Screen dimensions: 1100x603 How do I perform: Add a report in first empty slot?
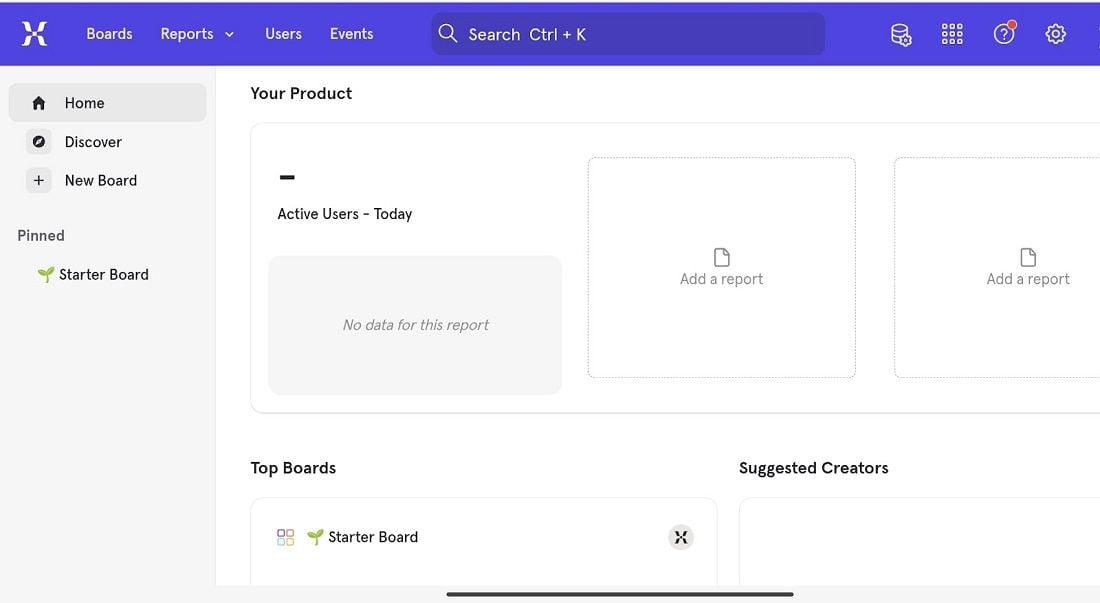[x=721, y=268]
